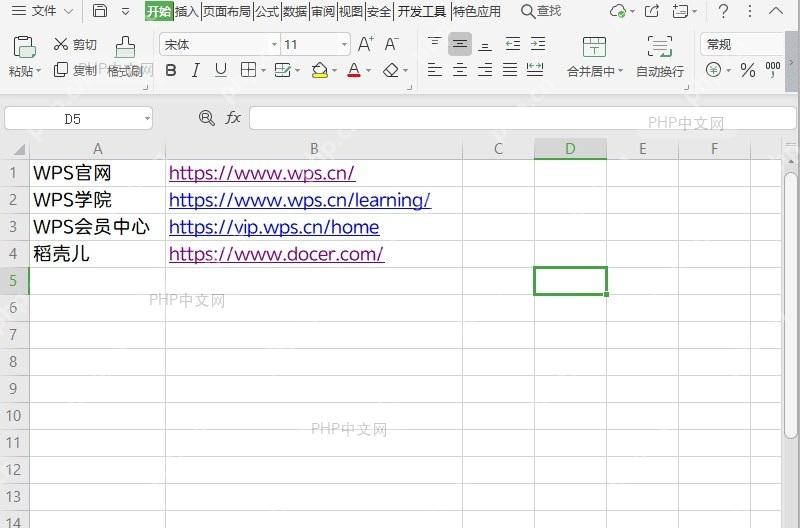This screenshot has height=528, width=800.
Task: Open the font size 11 dropdown
Action: pos(344,45)
